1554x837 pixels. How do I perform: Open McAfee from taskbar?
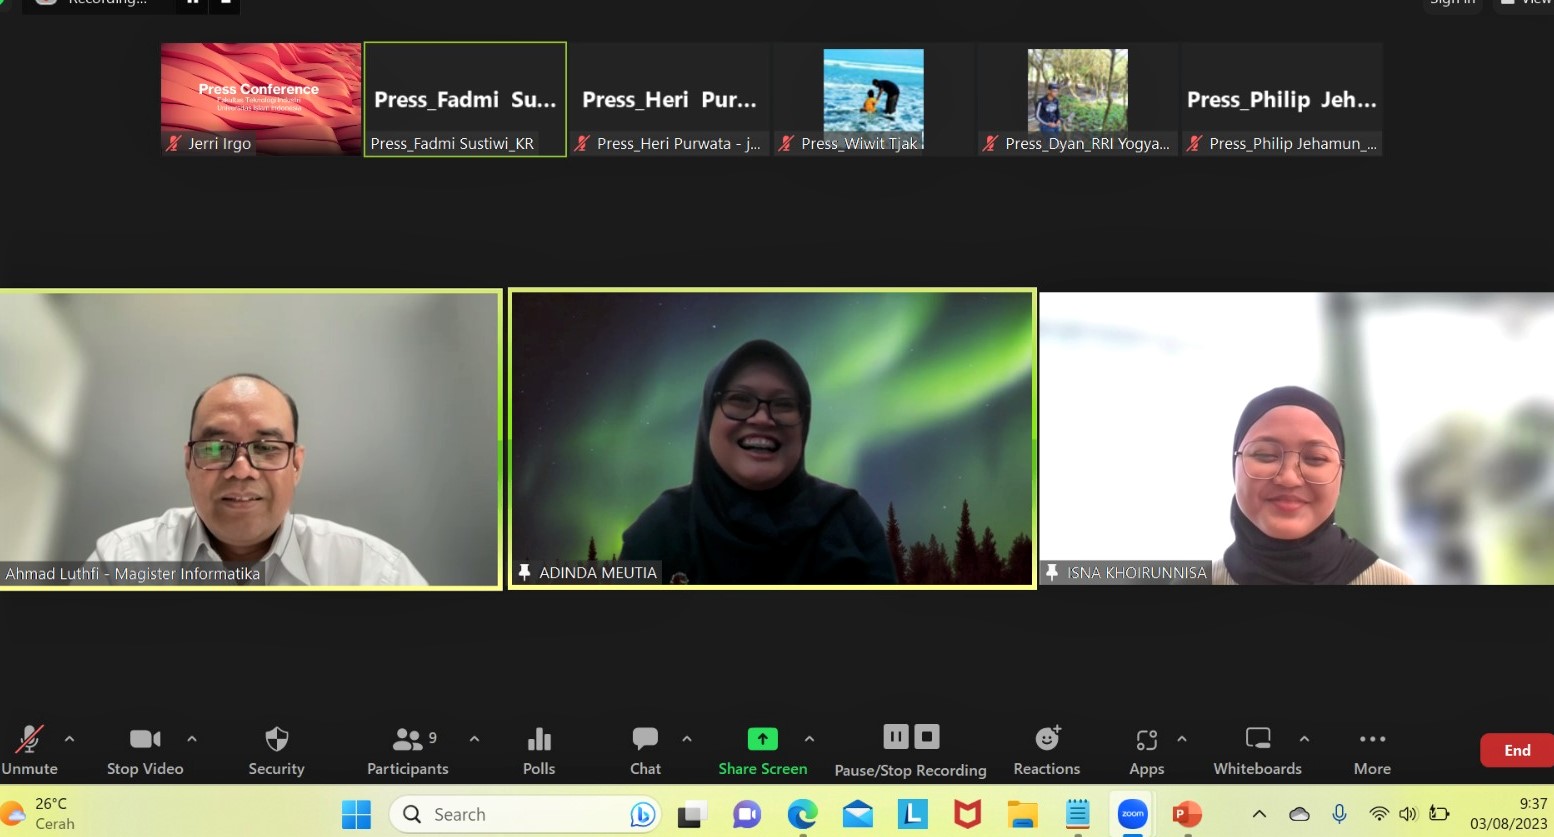[967, 814]
